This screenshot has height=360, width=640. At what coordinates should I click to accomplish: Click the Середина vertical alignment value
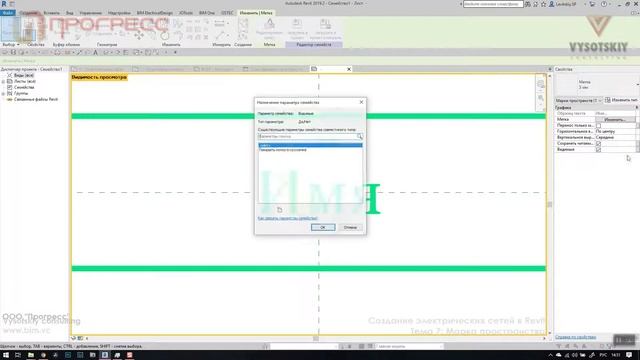(616, 138)
